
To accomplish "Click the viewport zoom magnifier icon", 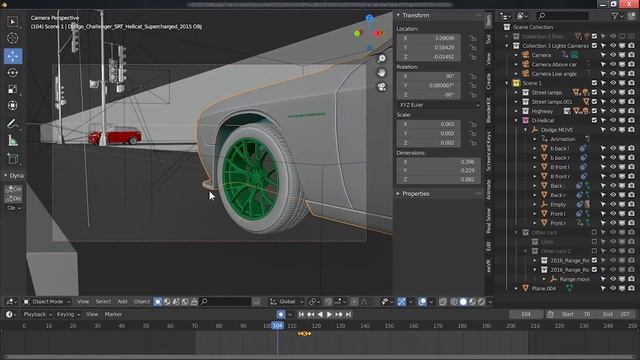I will tap(382, 59).
